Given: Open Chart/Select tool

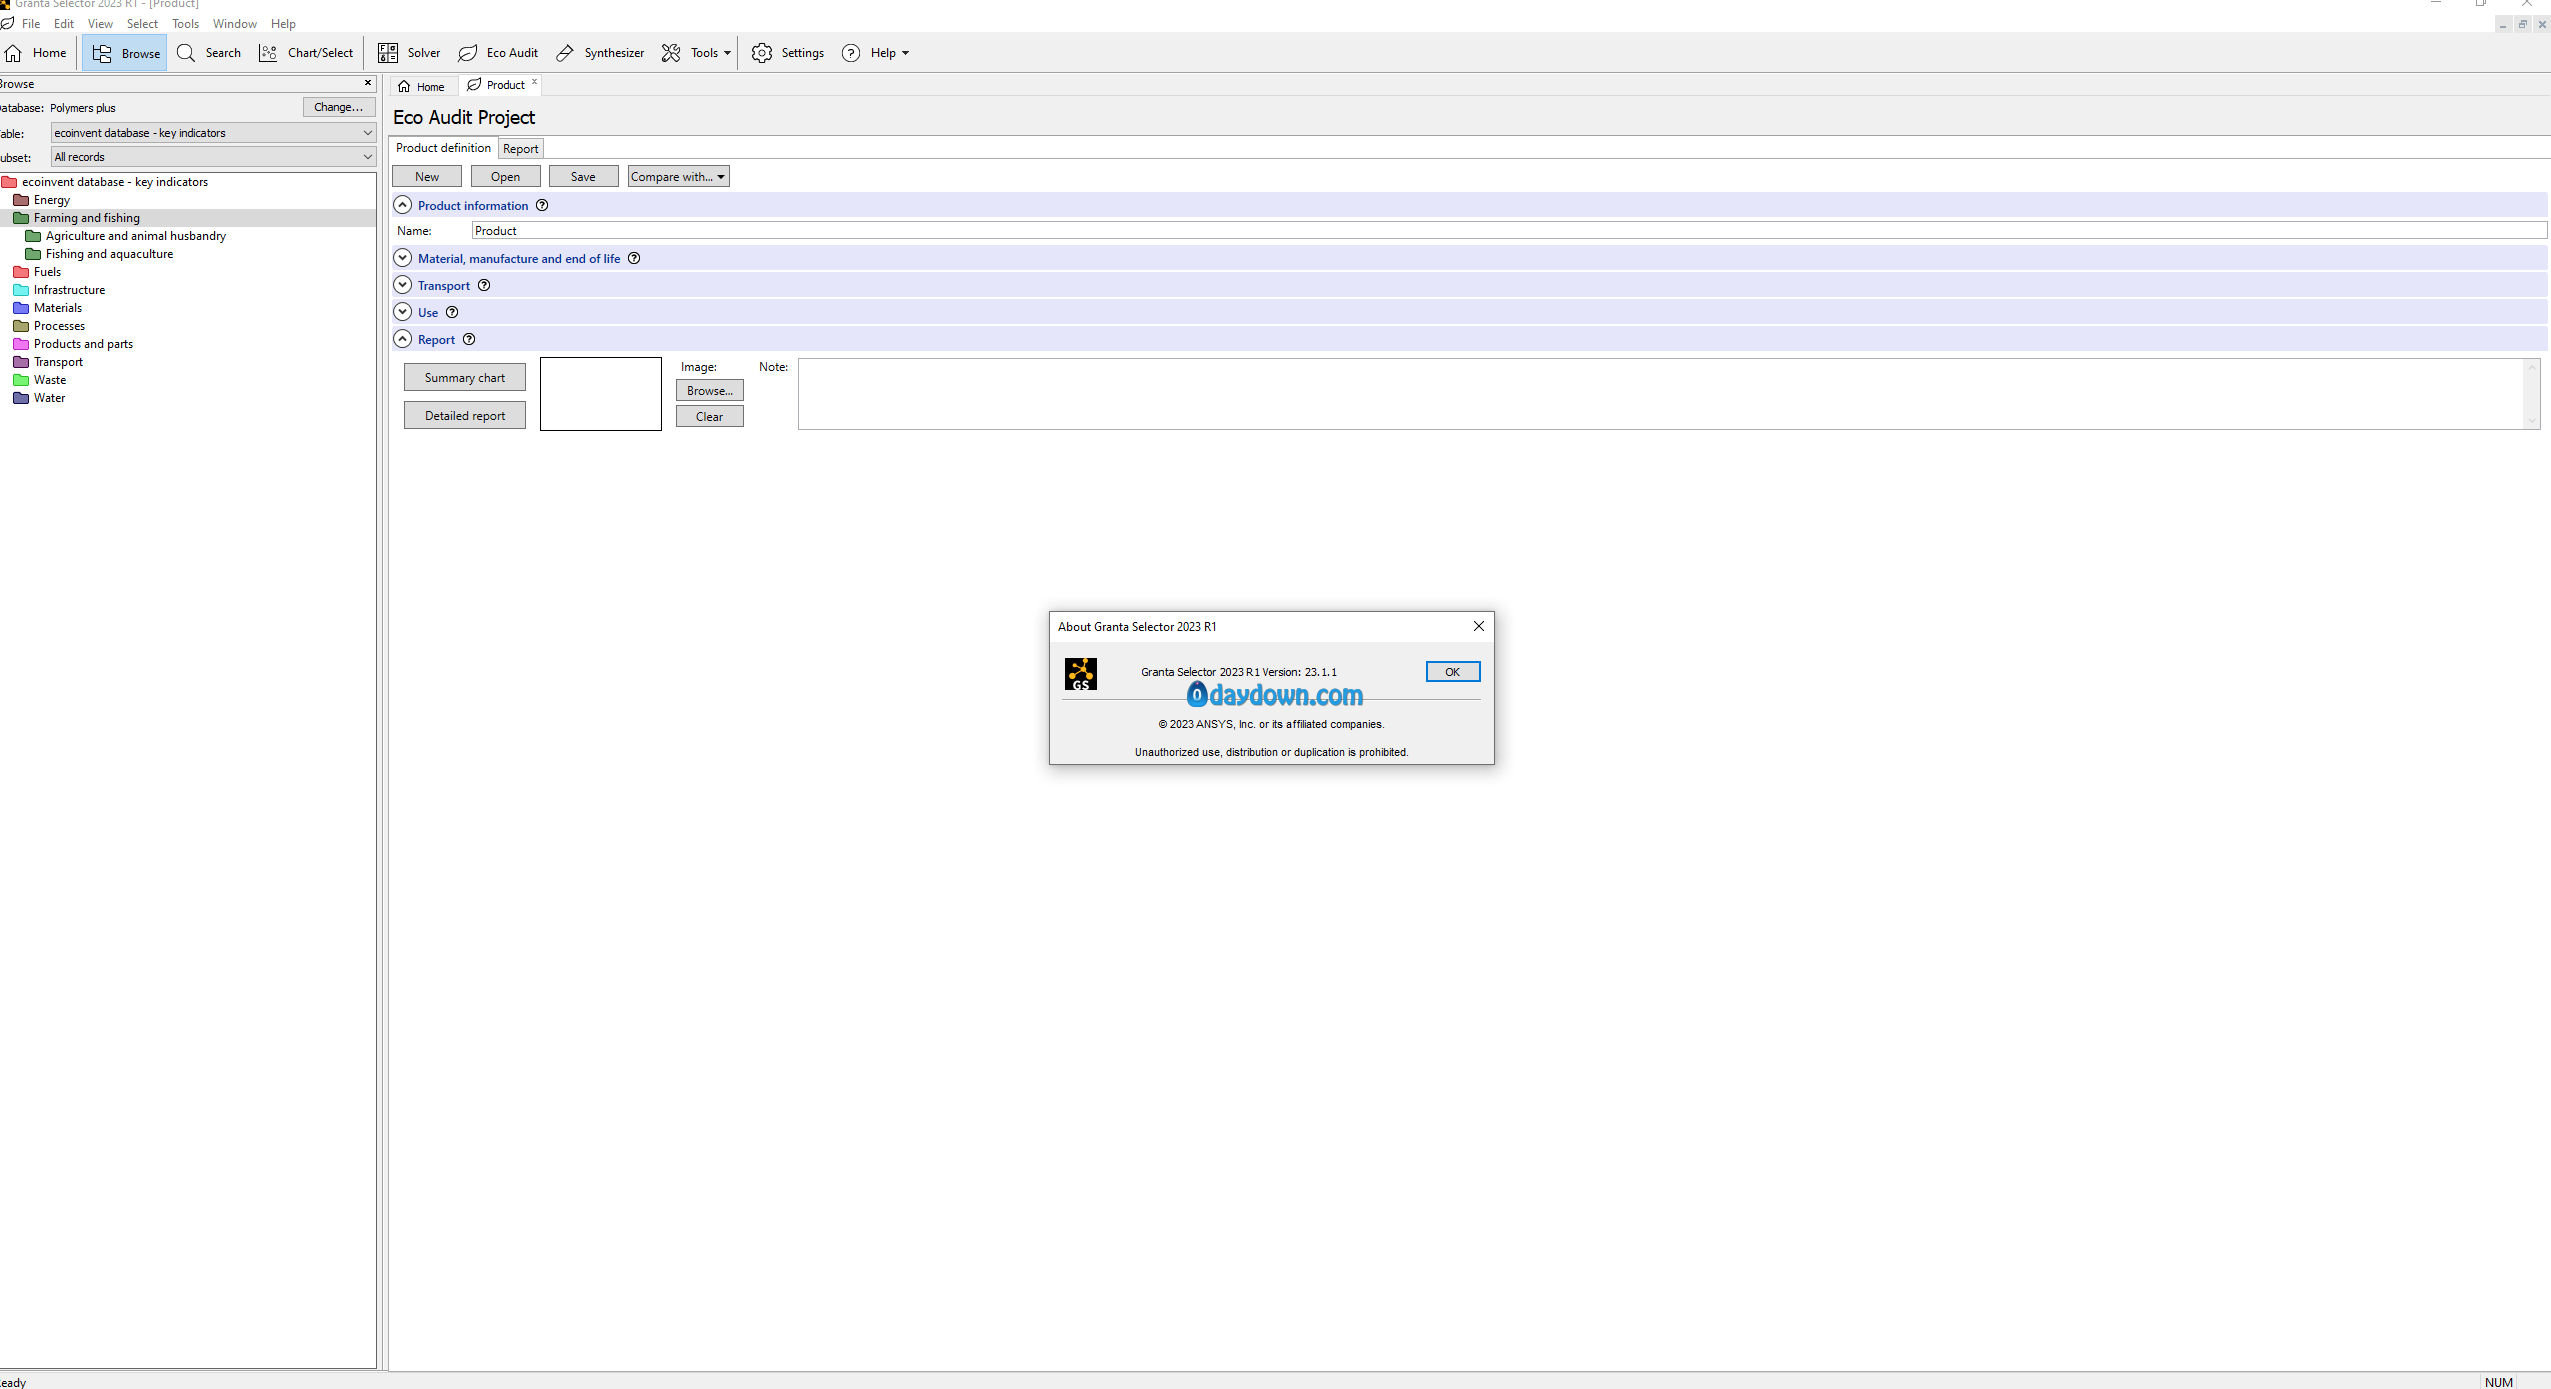Looking at the screenshot, I should point(306,53).
